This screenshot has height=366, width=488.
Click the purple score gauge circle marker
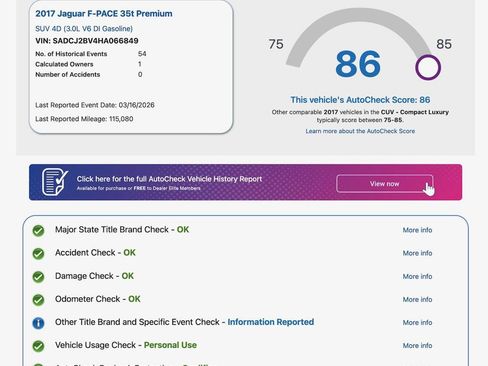pyautogui.click(x=428, y=67)
